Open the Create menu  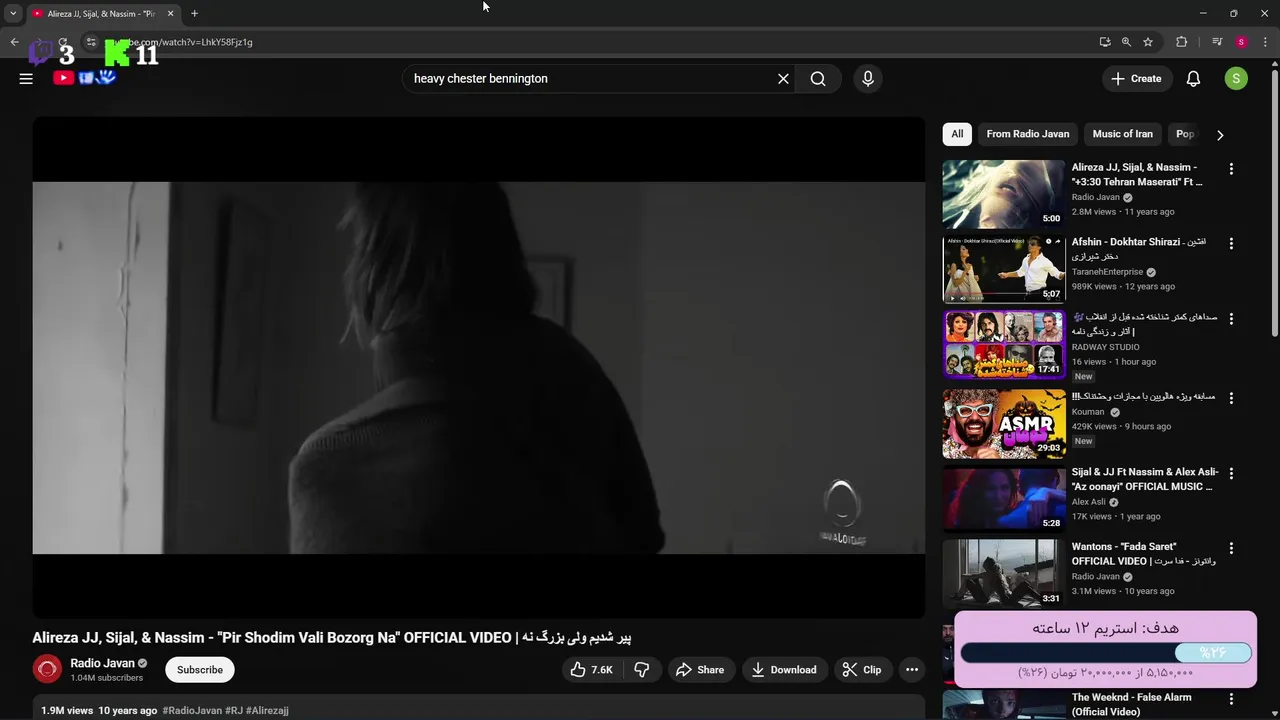tap(1136, 79)
